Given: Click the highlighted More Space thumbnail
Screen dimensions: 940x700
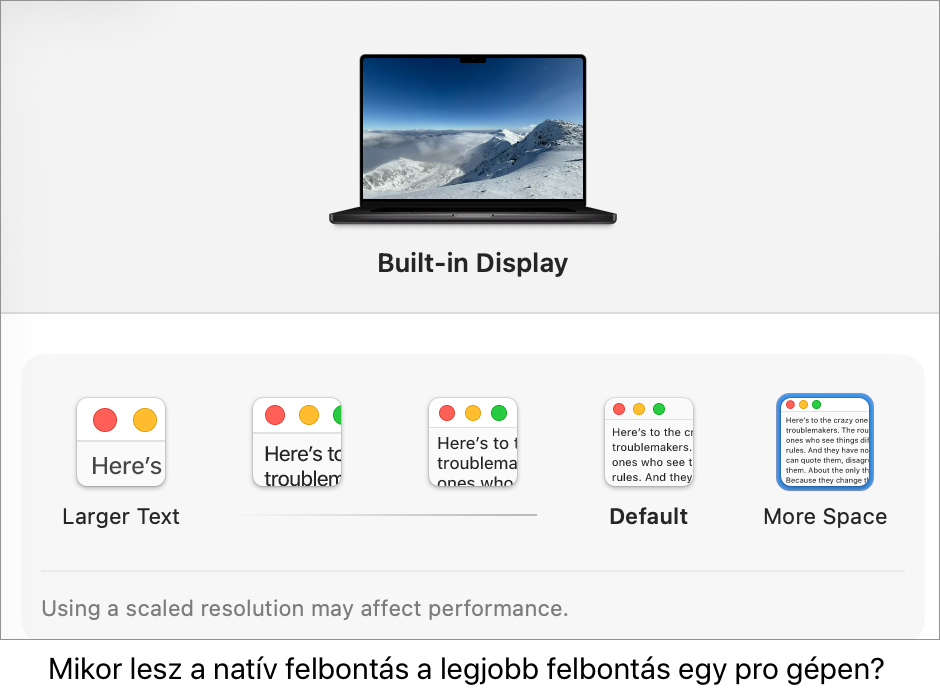Looking at the screenshot, I should 825,442.
